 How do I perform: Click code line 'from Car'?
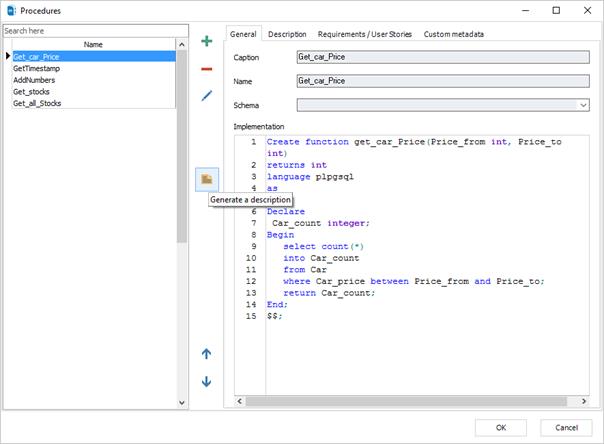(x=305, y=270)
